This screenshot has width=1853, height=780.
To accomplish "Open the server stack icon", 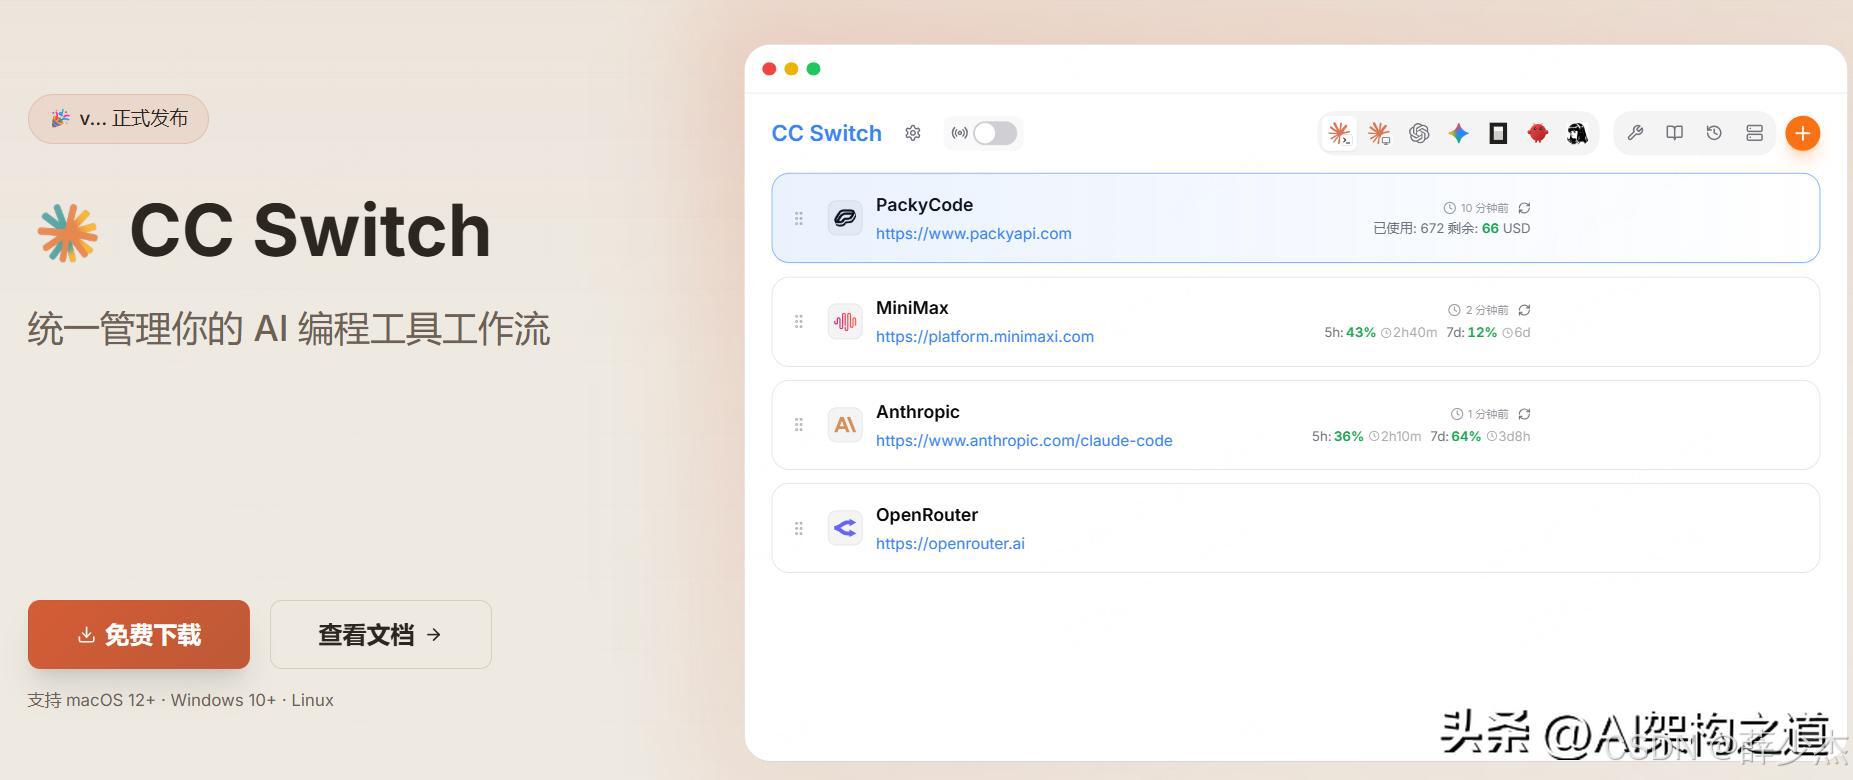I will 1754,133.
